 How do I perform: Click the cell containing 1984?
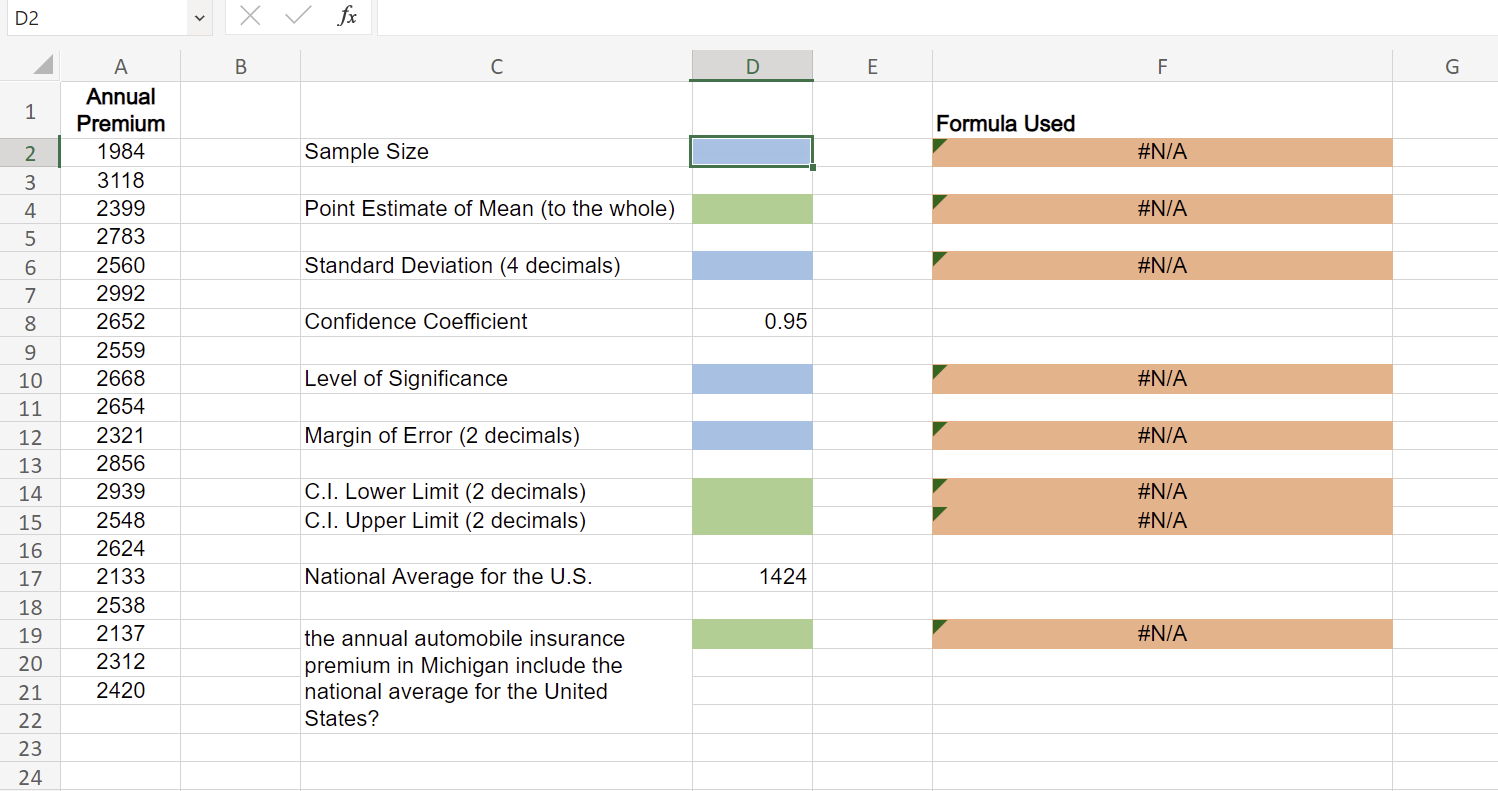(x=120, y=152)
